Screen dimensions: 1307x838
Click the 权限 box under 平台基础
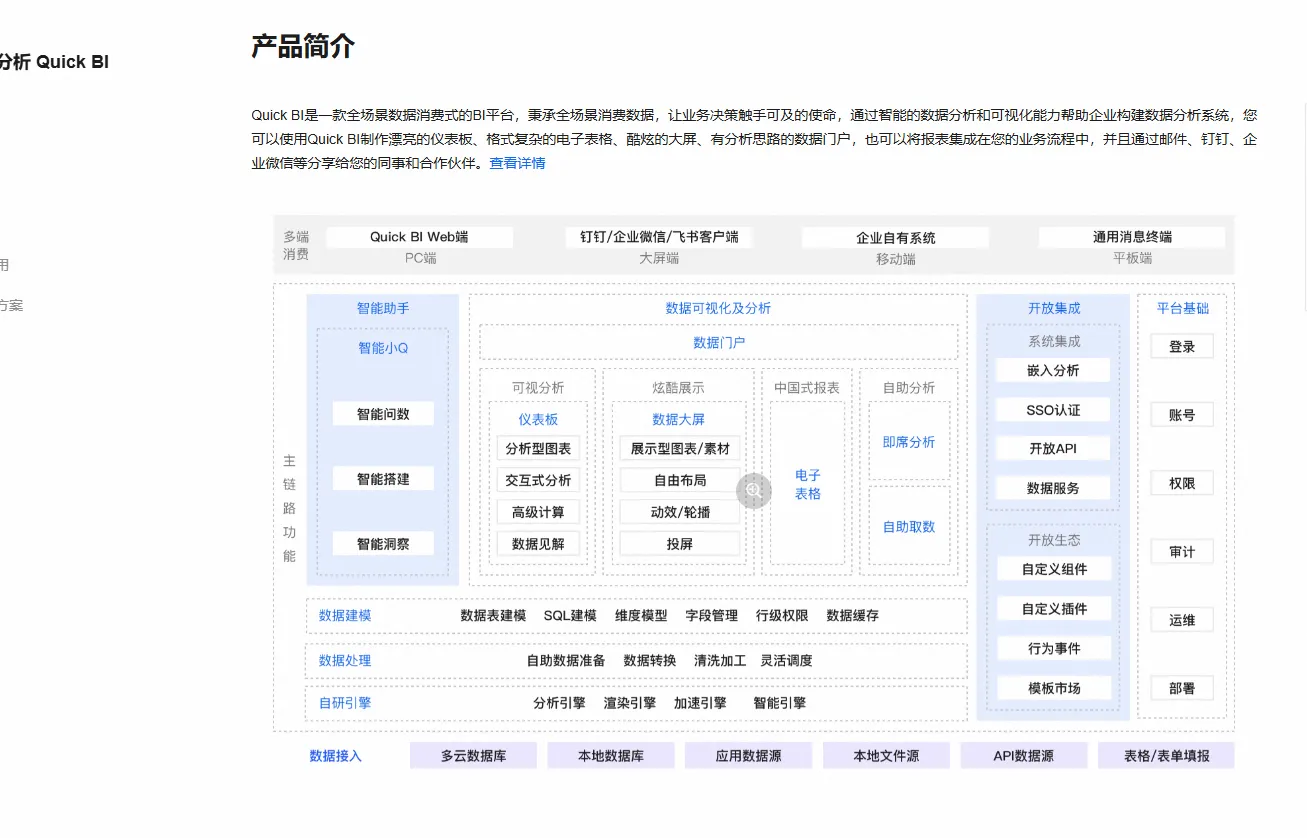click(x=1182, y=483)
